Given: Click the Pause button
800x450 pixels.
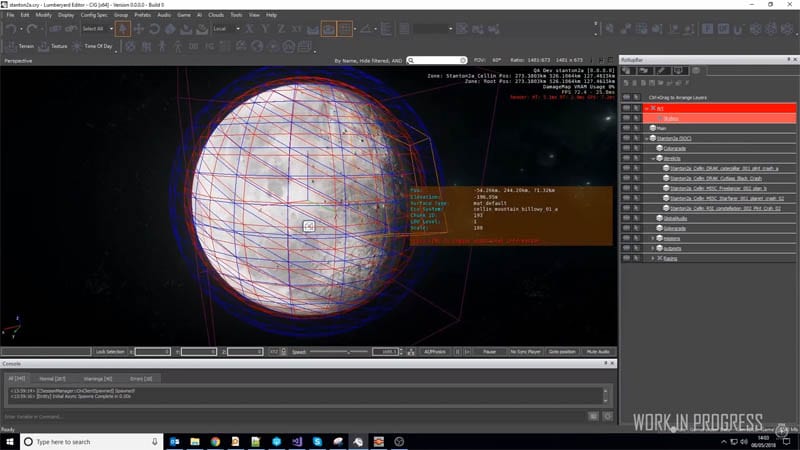Looking at the screenshot, I should pos(489,352).
